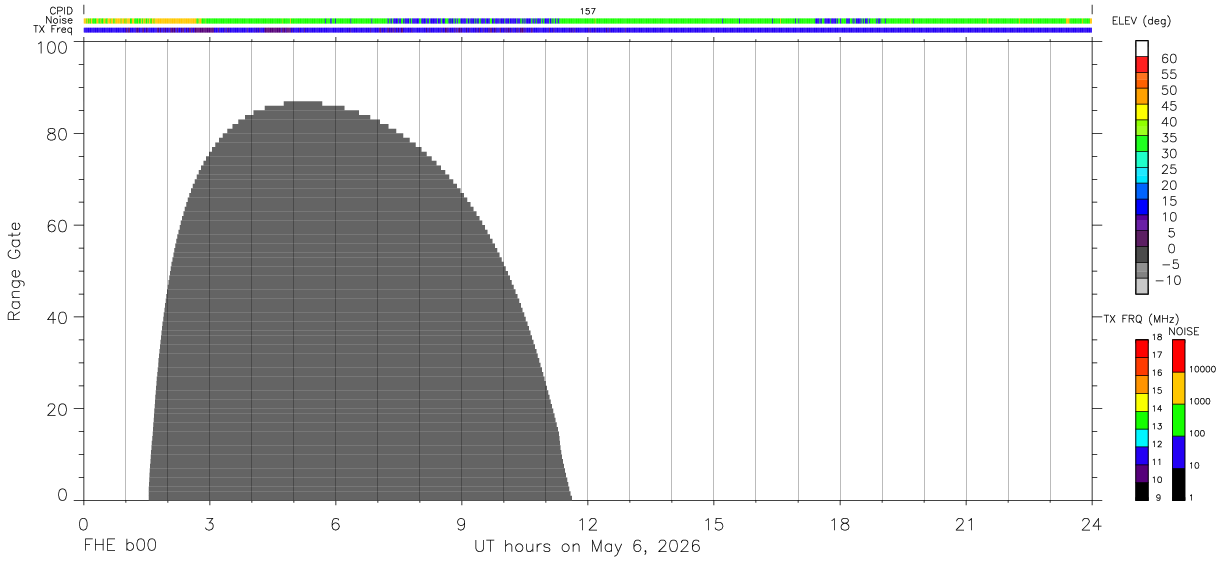Click the x-axis tick label '12'
The image size is (1228, 567).
[x=587, y=524]
